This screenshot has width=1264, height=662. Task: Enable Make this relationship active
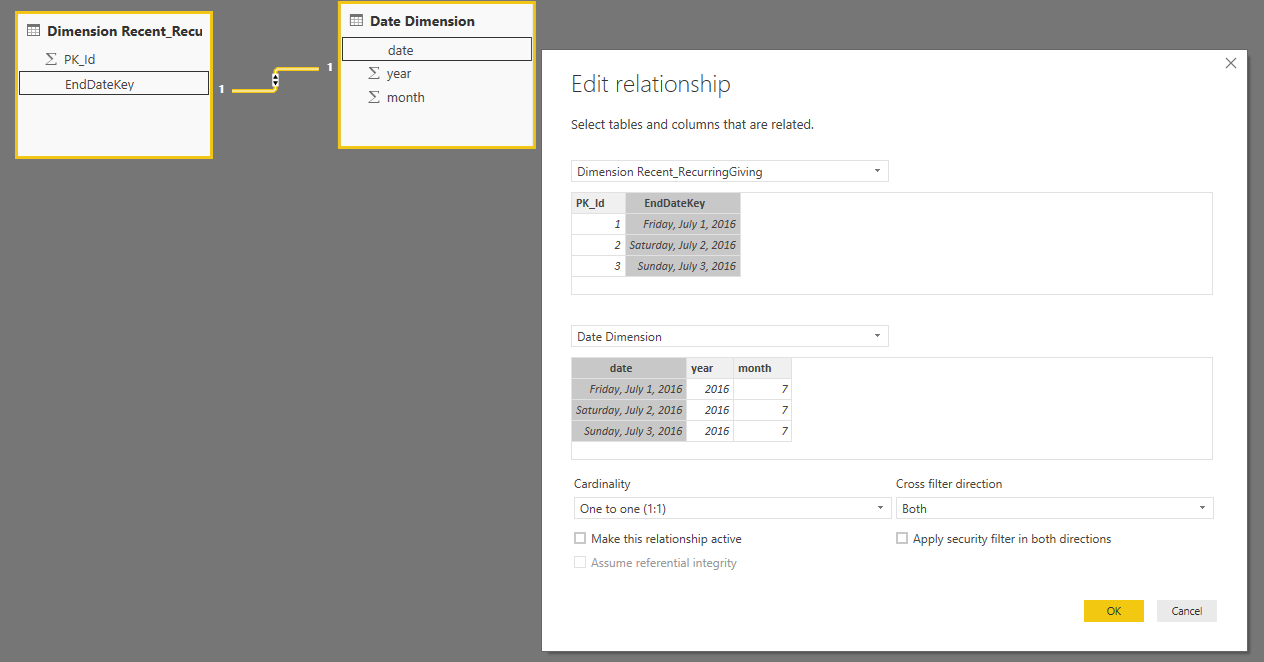[580, 538]
